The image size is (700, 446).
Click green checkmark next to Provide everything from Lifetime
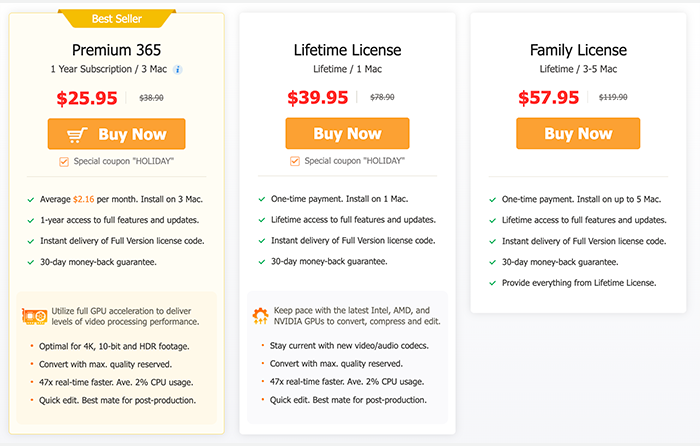pos(492,283)
